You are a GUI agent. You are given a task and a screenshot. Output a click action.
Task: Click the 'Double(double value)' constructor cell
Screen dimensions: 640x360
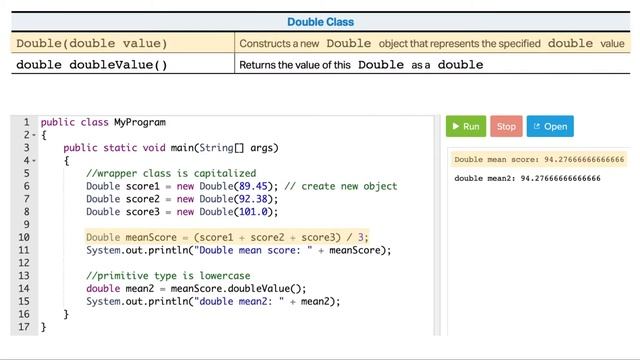point(123,43)
